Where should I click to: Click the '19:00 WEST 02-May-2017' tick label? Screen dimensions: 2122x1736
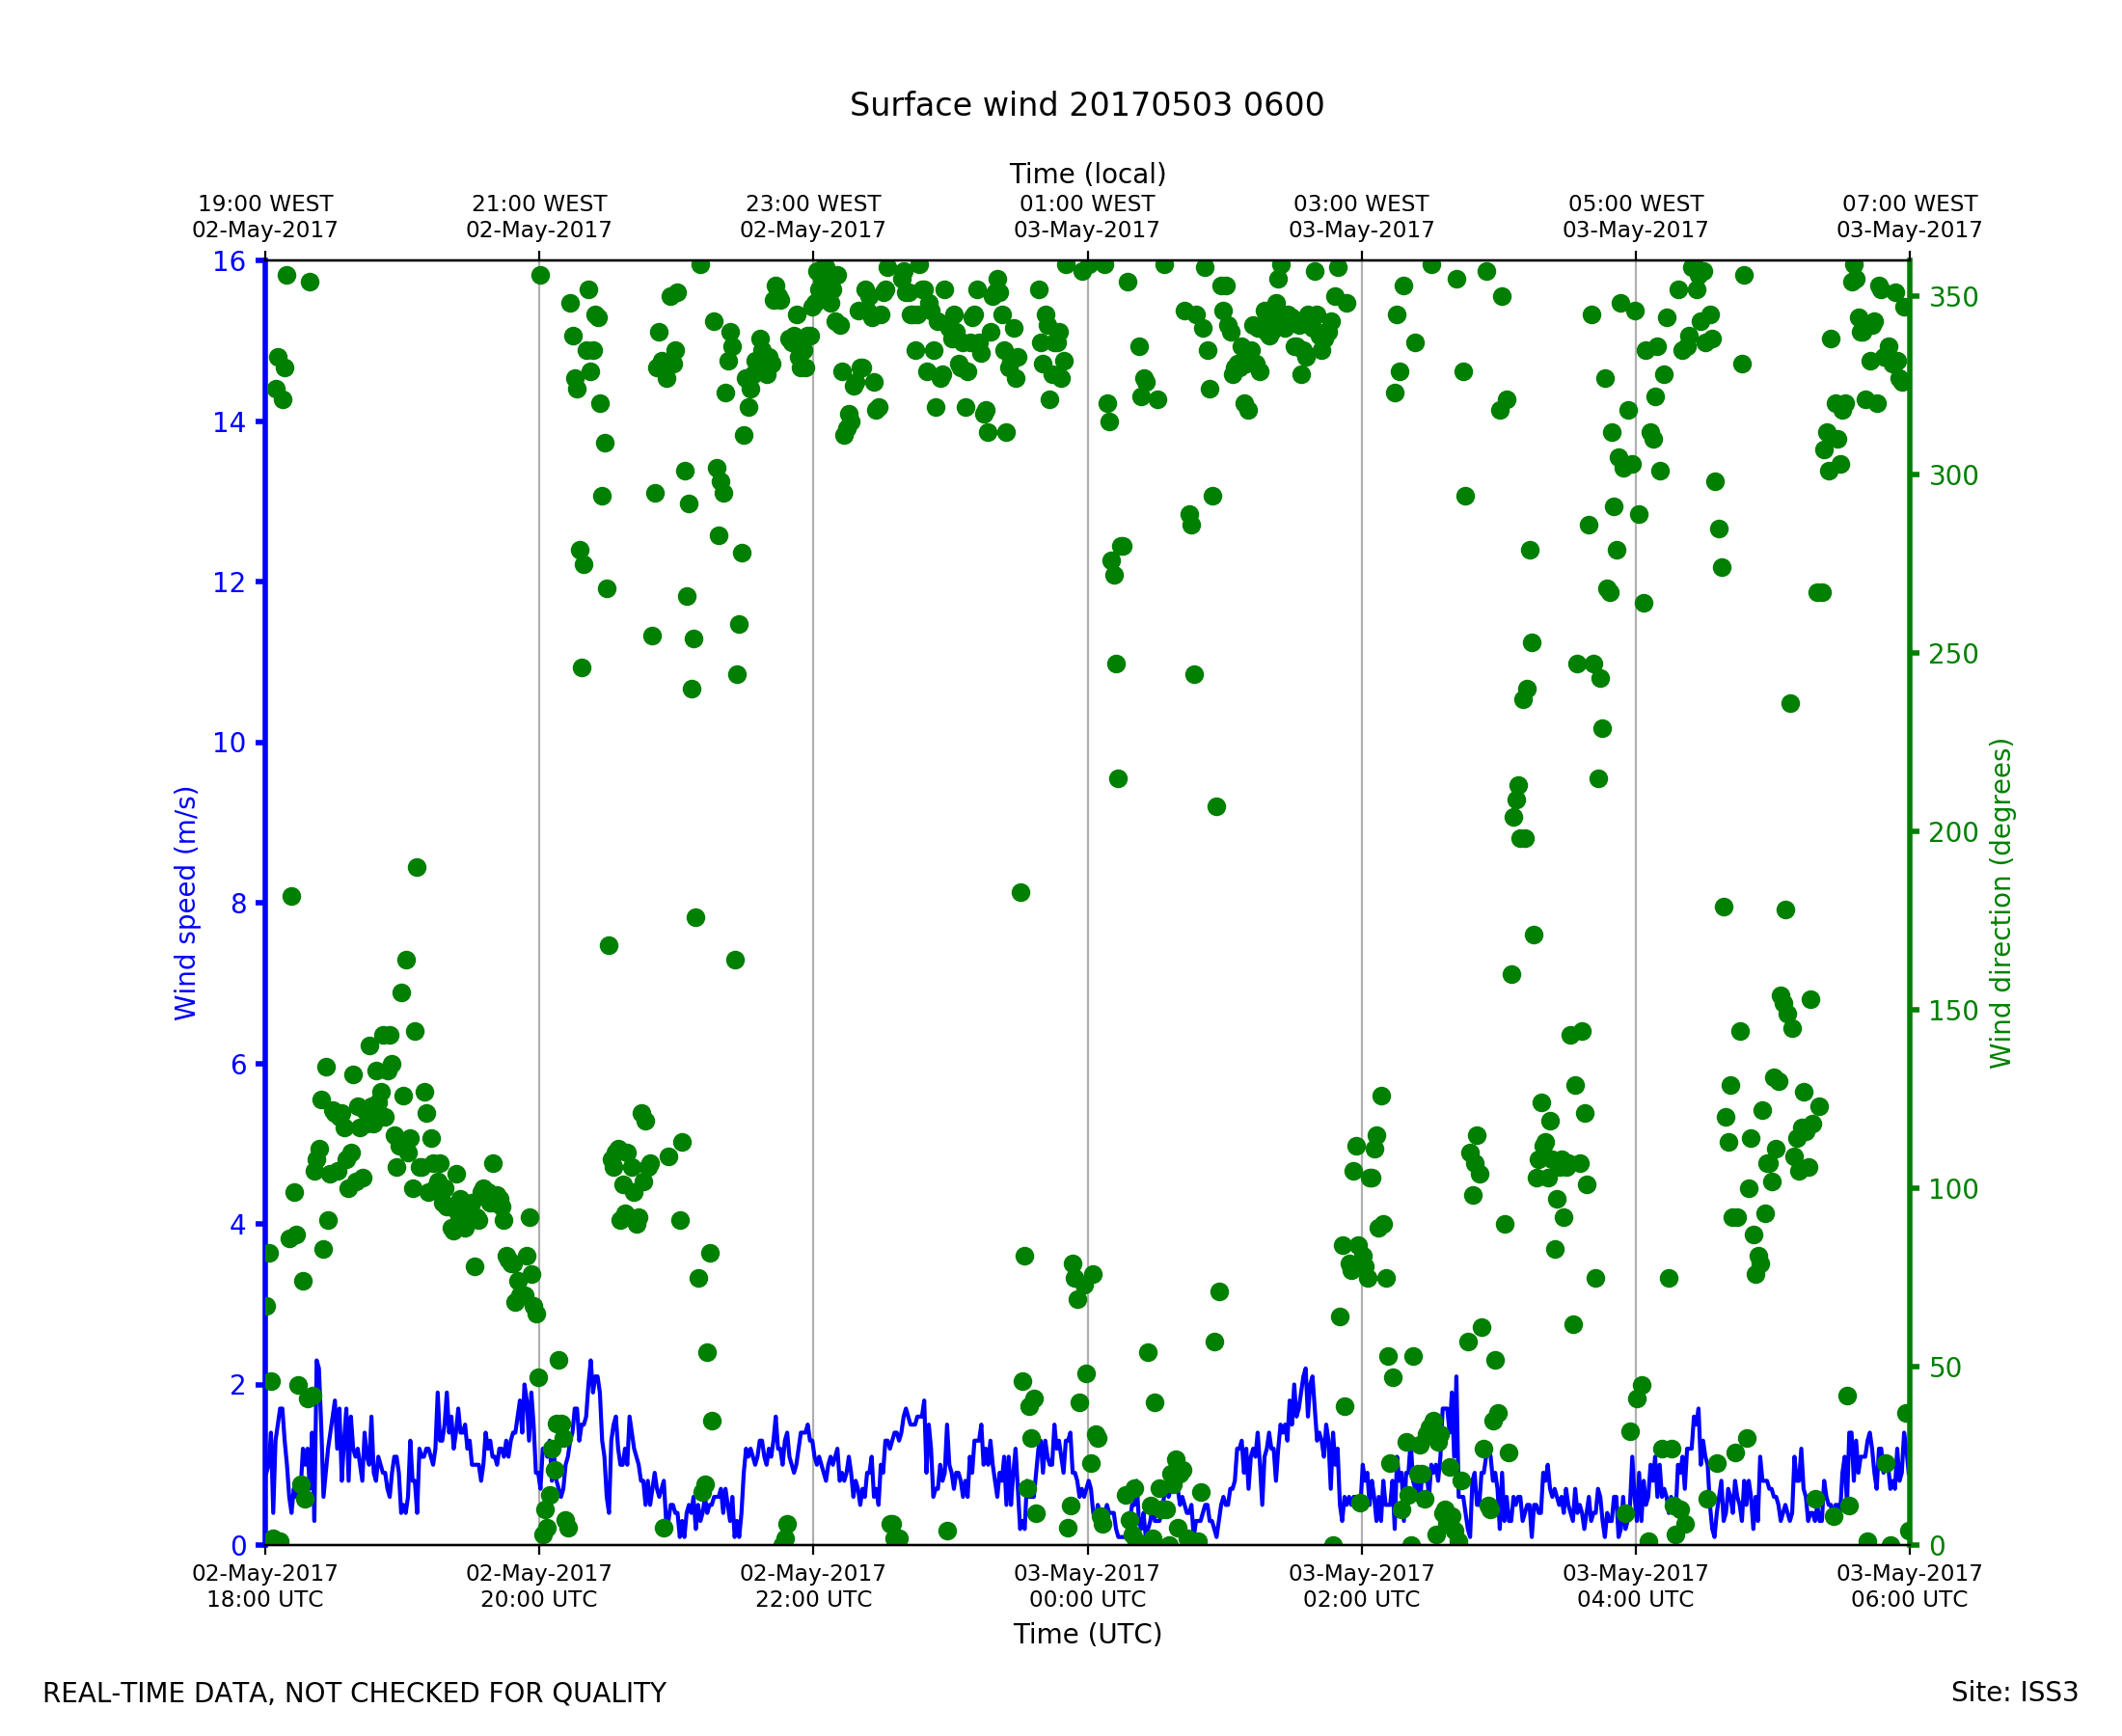click(265, 217)
